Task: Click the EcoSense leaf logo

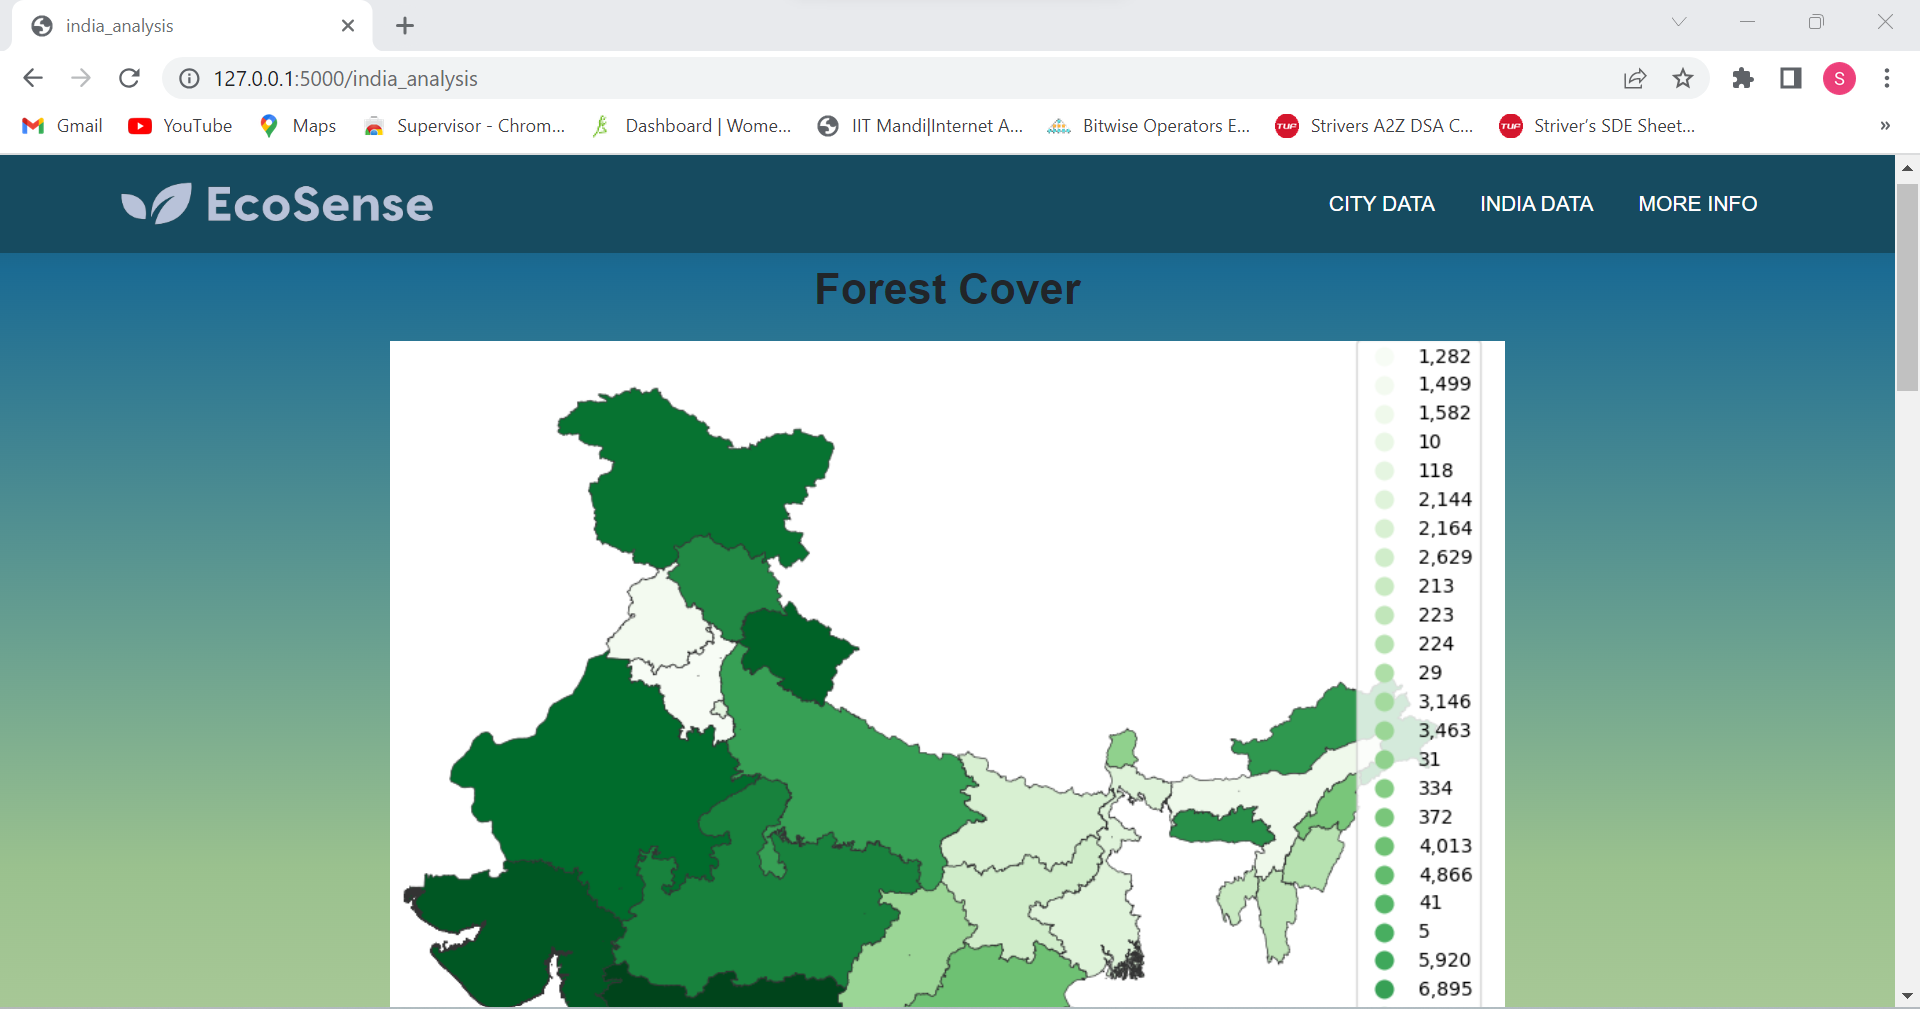Action: [155, 203]
